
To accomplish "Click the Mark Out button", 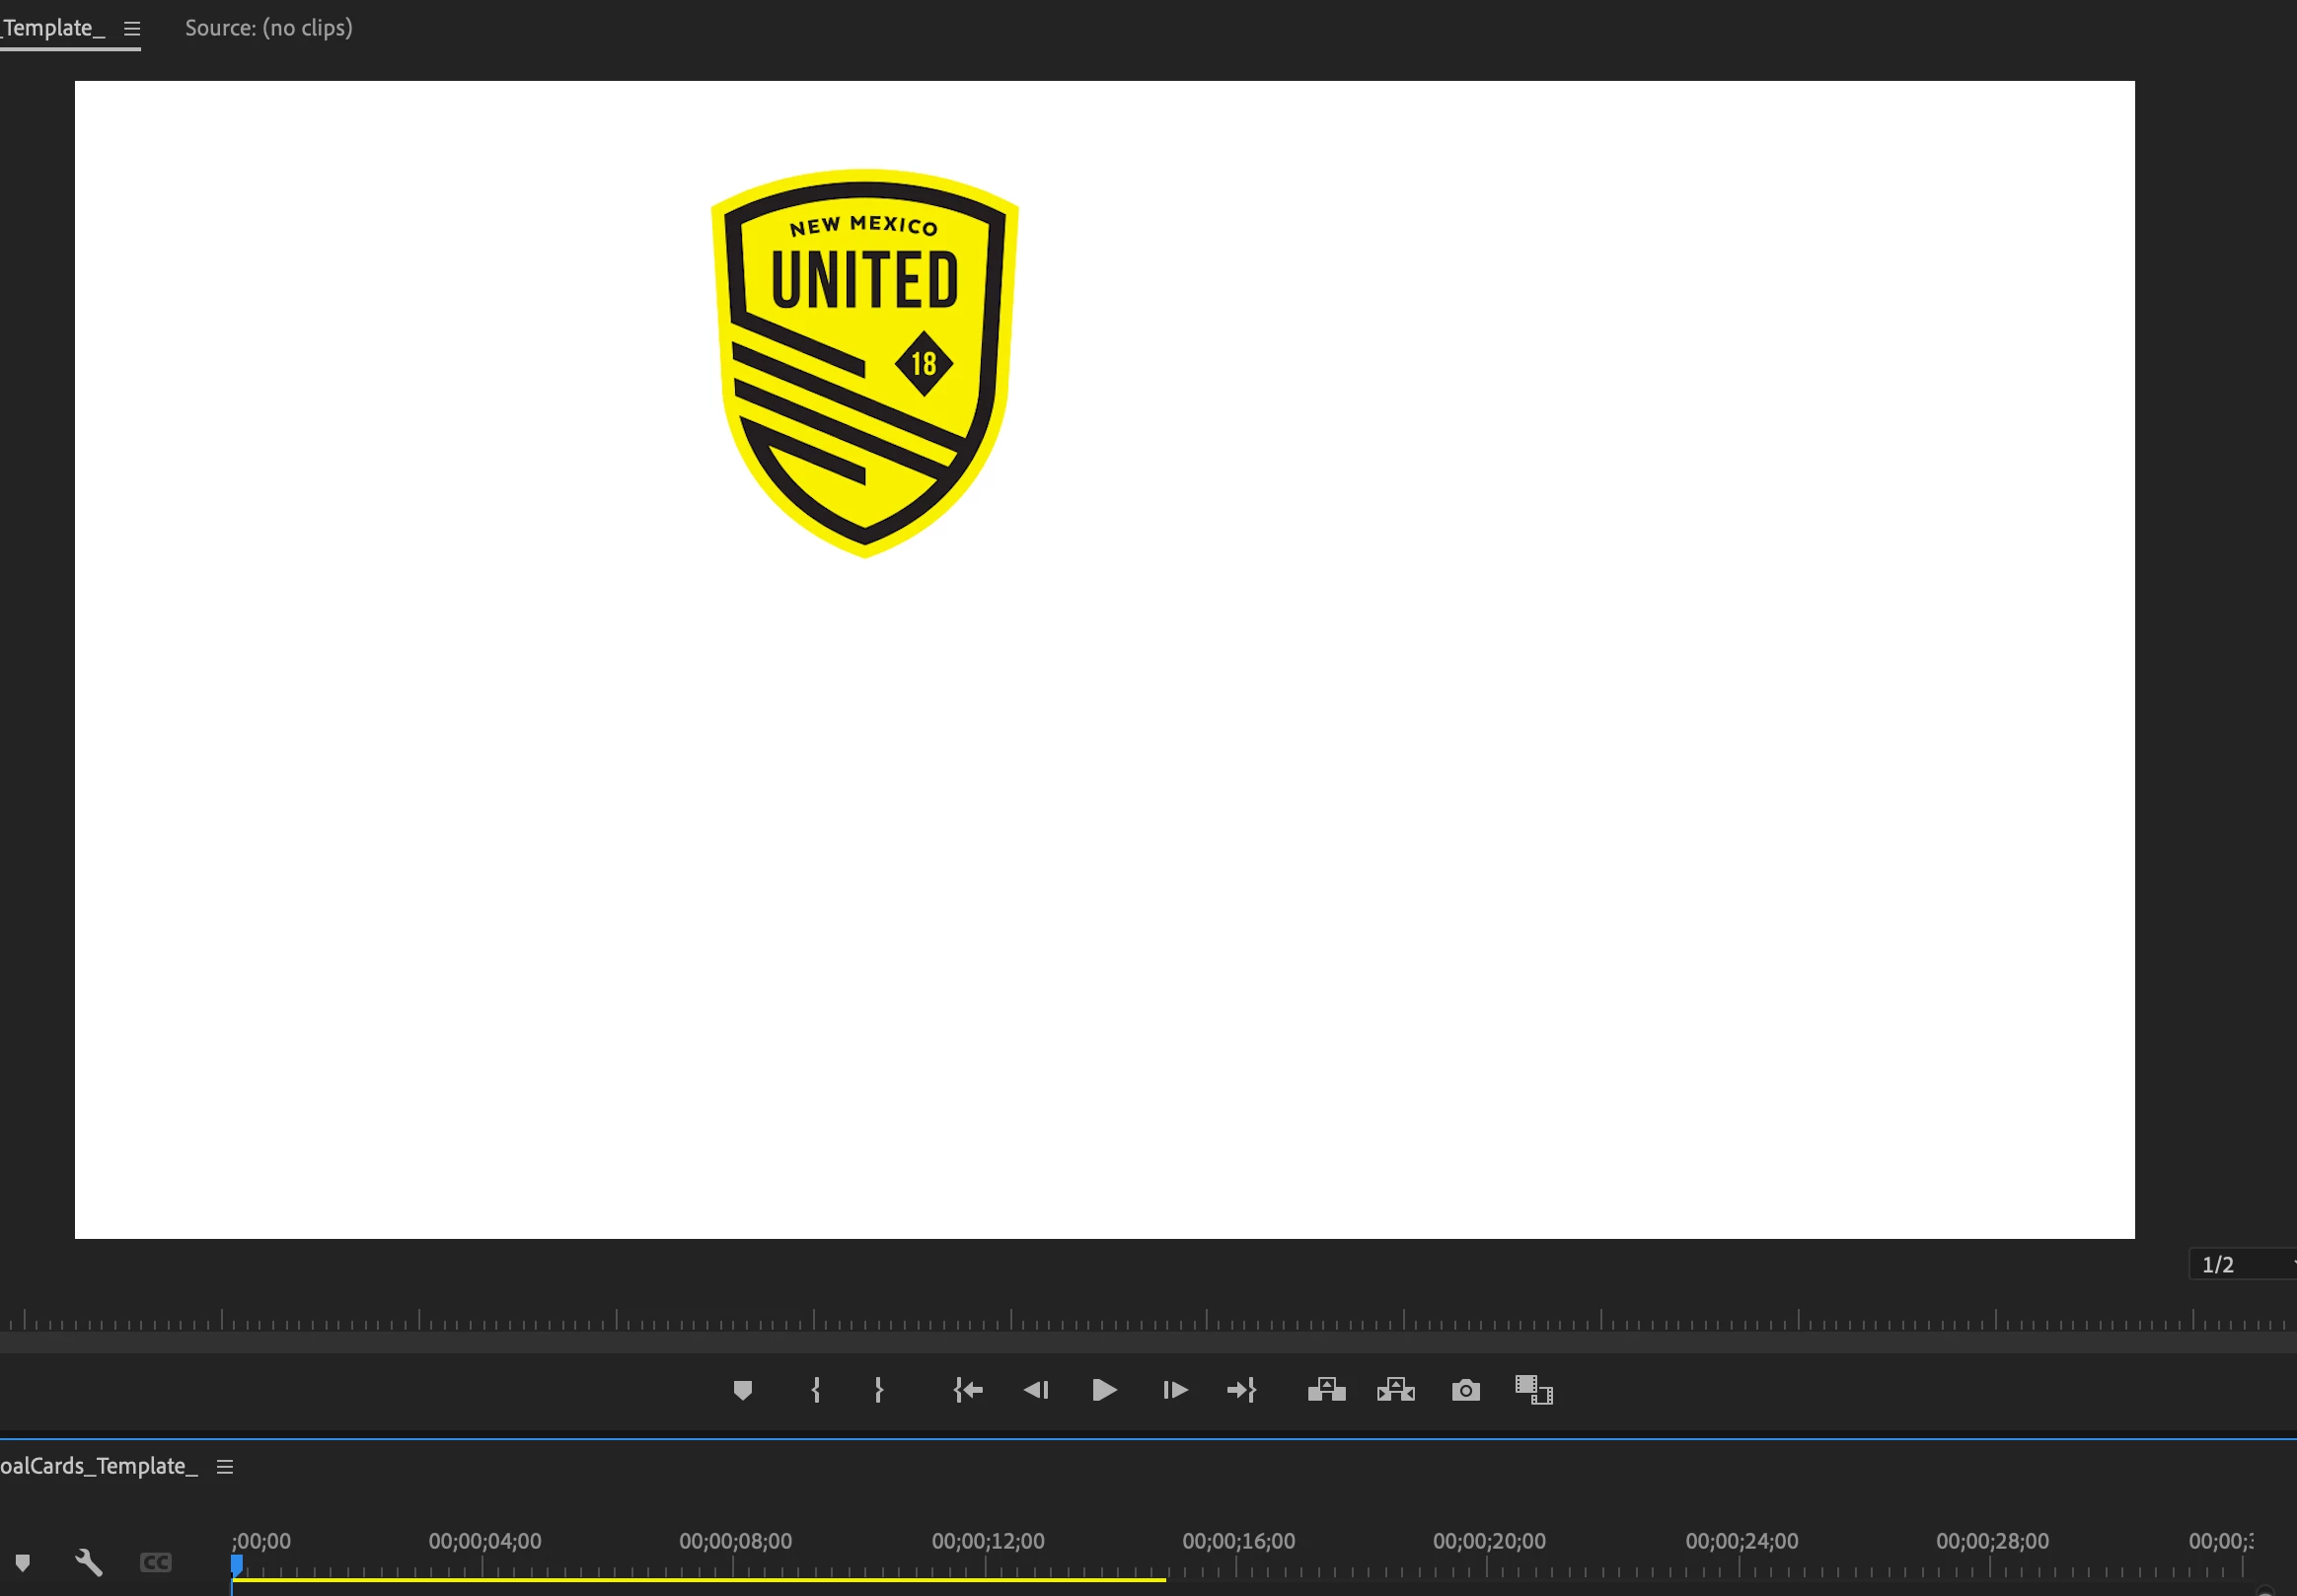I will point(878,1390).
